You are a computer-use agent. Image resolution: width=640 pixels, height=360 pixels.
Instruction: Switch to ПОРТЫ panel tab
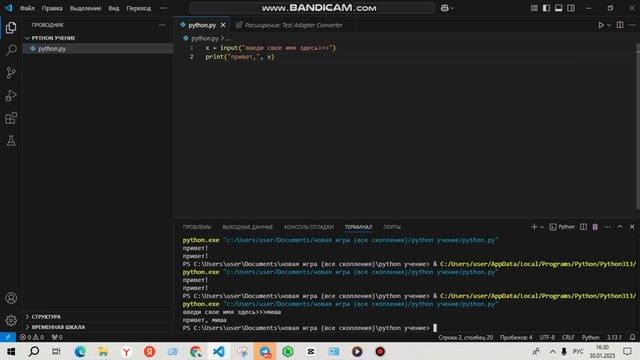[x=392, y=227]
